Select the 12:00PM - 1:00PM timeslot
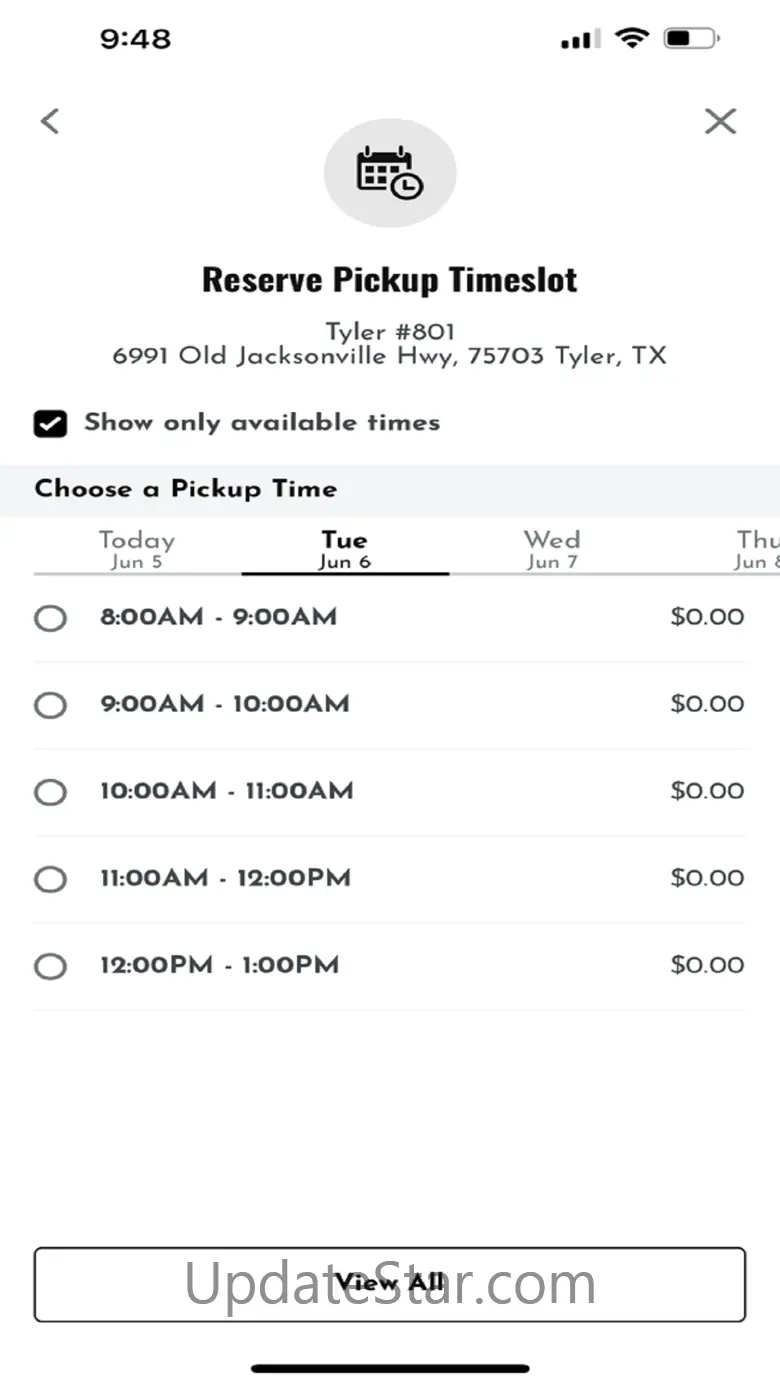This screenshot has height=1387, width=780. point(50,967)
